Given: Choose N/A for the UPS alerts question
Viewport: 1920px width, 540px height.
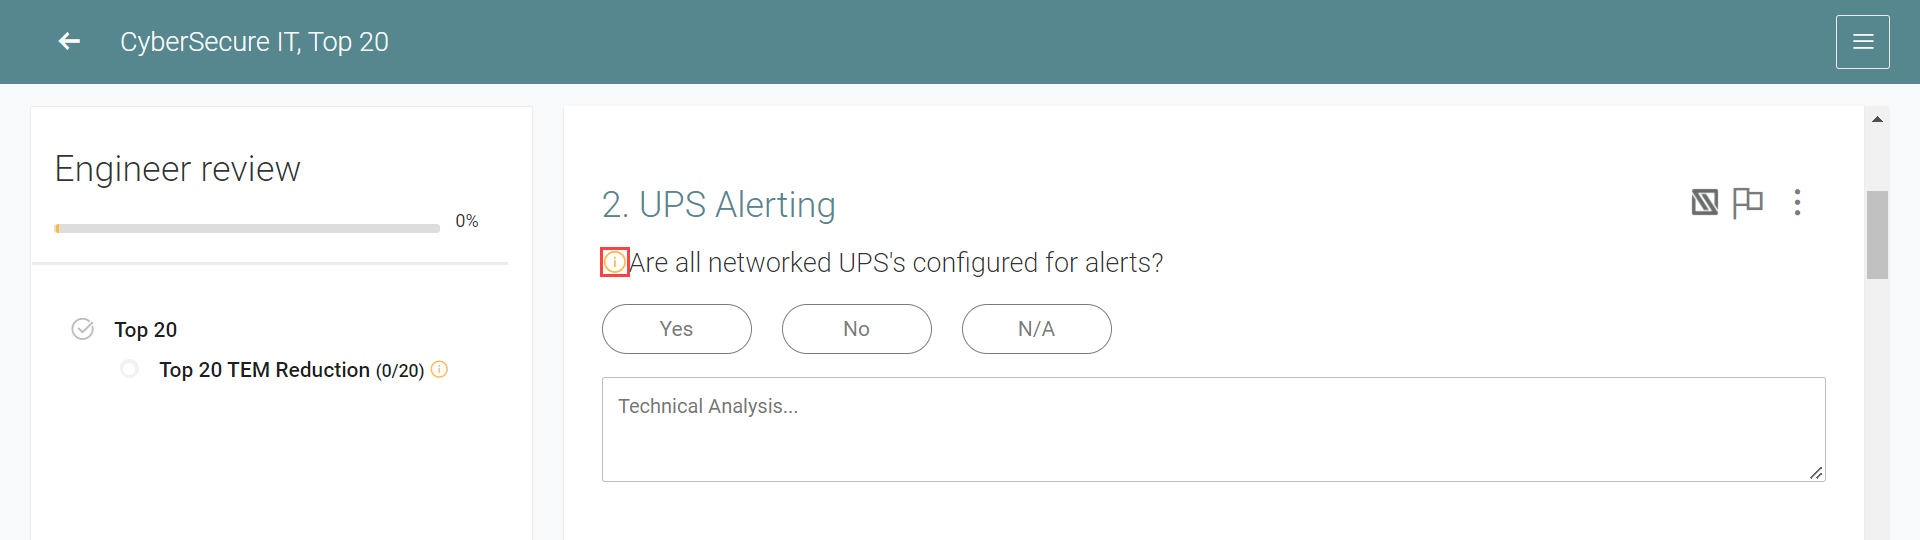Looking at the screenshot, I should [x=1036, y=329].
